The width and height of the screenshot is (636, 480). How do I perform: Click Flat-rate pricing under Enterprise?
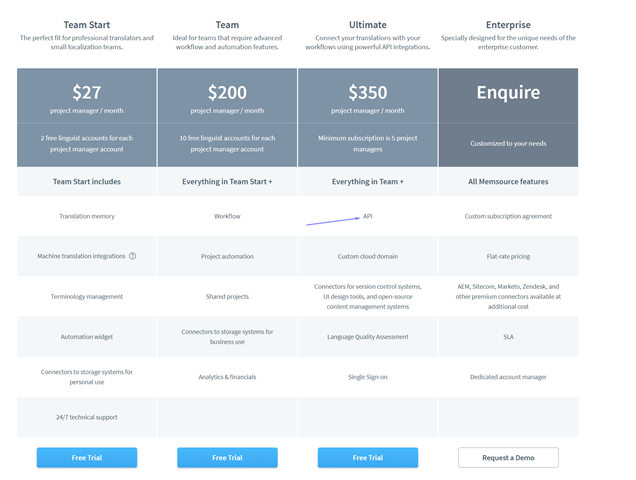[x=508, y=256]
